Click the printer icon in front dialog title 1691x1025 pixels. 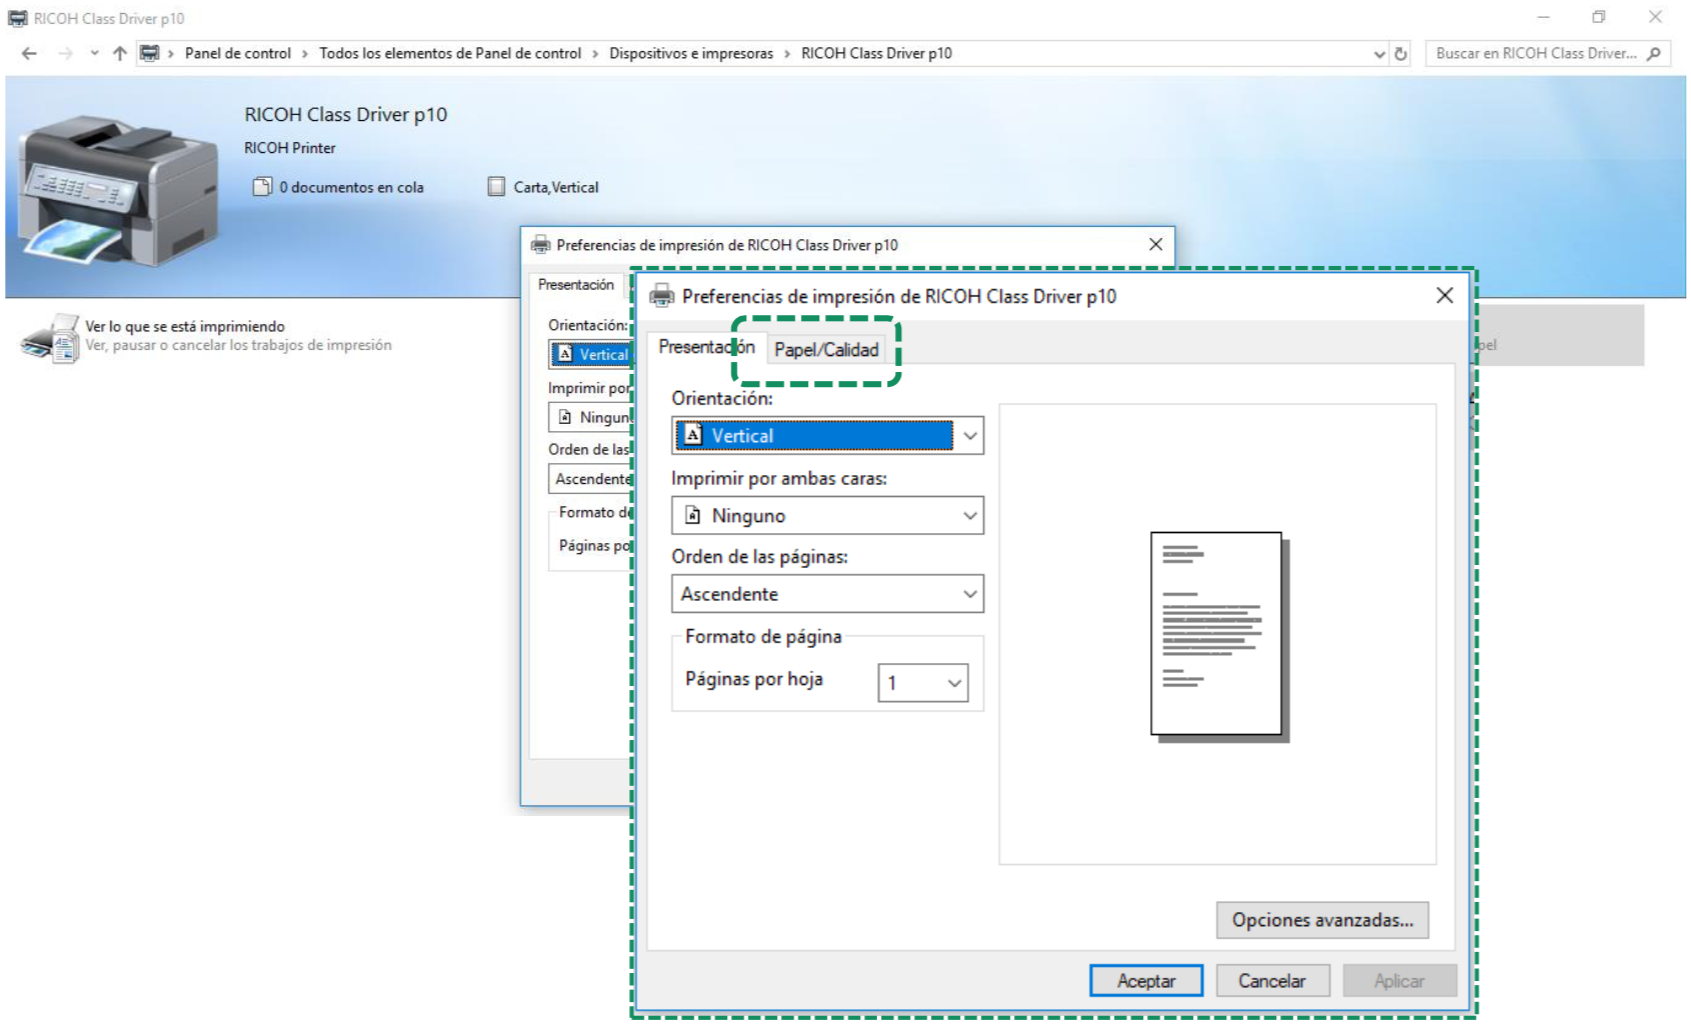[662, 296]
